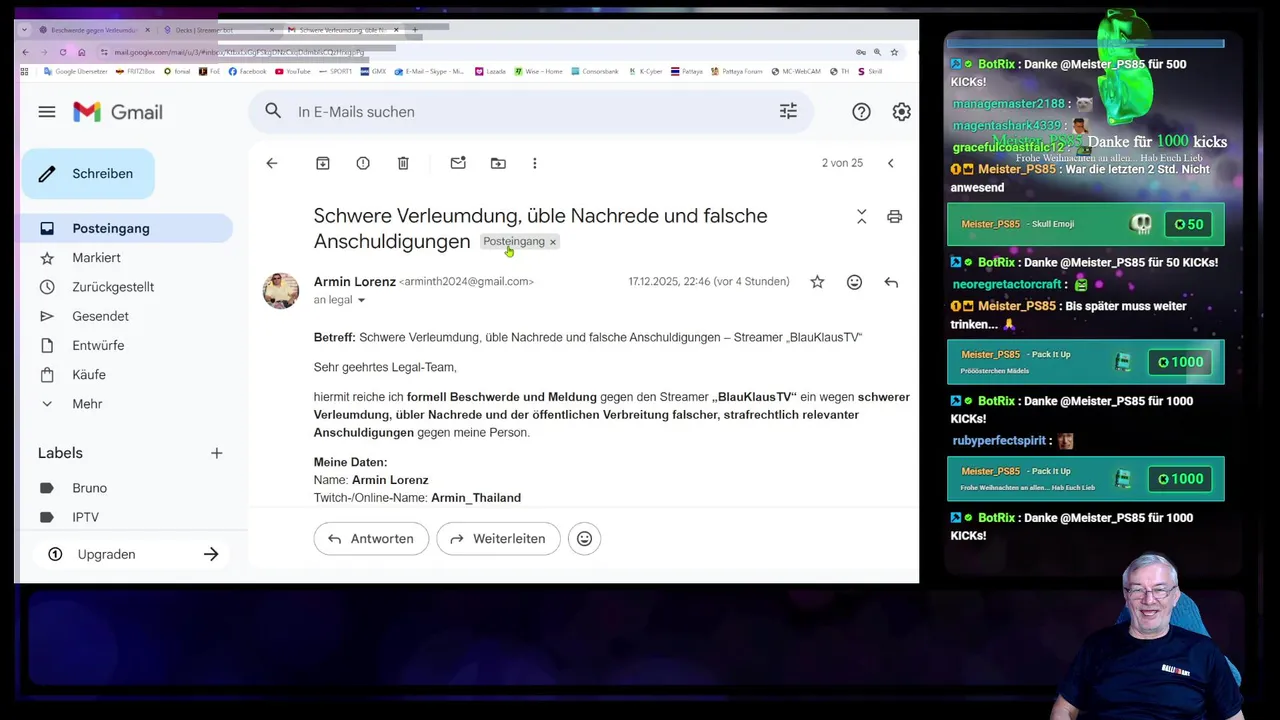Add a new label with plus icon
The width and height of the screenshot is (1280, 720).
click(216, 453)
